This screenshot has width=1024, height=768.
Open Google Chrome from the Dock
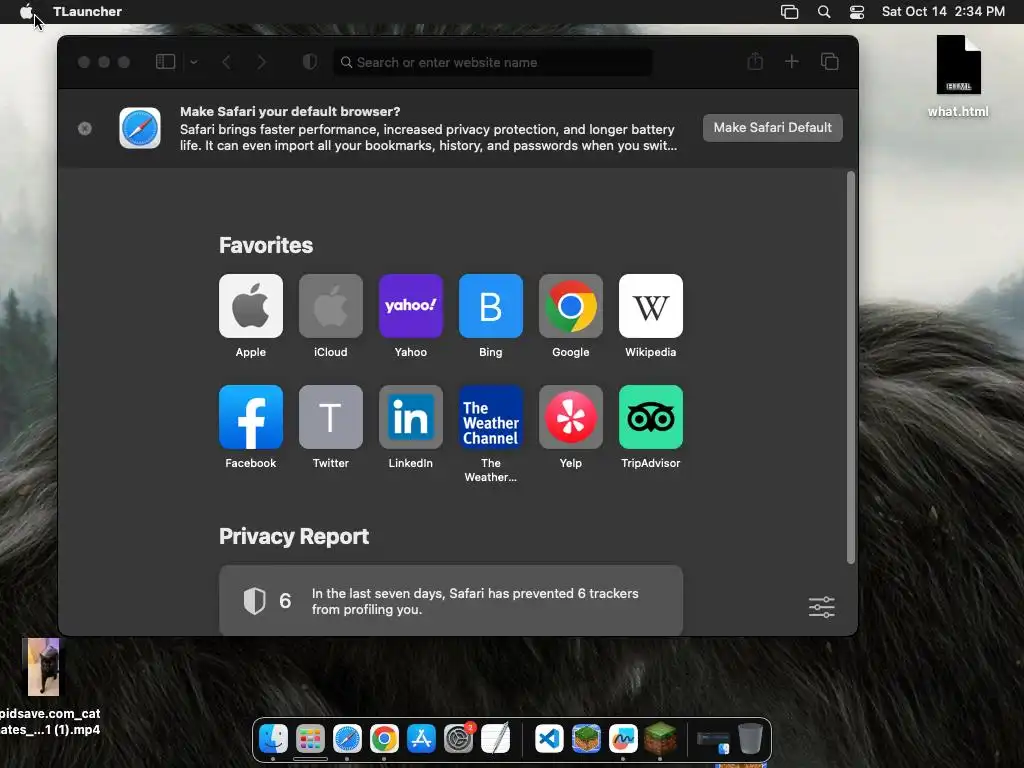pos(384,739)
